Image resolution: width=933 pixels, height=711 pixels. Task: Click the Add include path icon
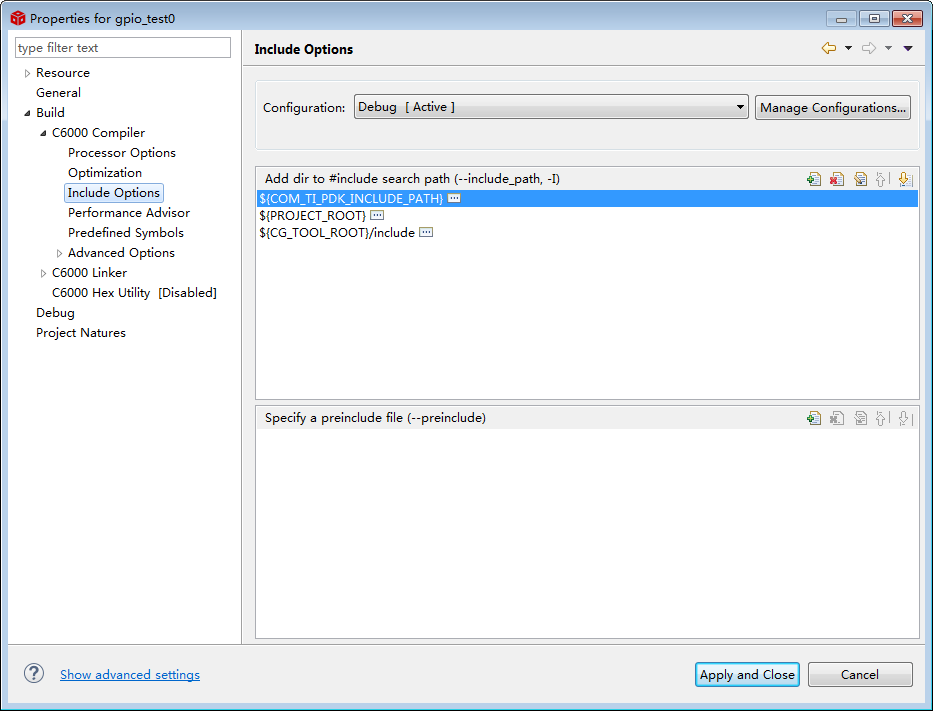click(x=814, y=179)
